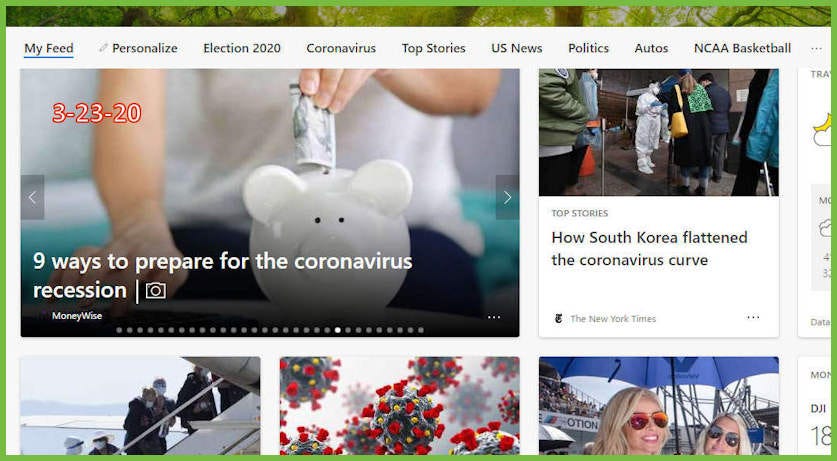Open the photo gallery camera icon
Screen dimensions: 837x461
(x=156, y=291)
